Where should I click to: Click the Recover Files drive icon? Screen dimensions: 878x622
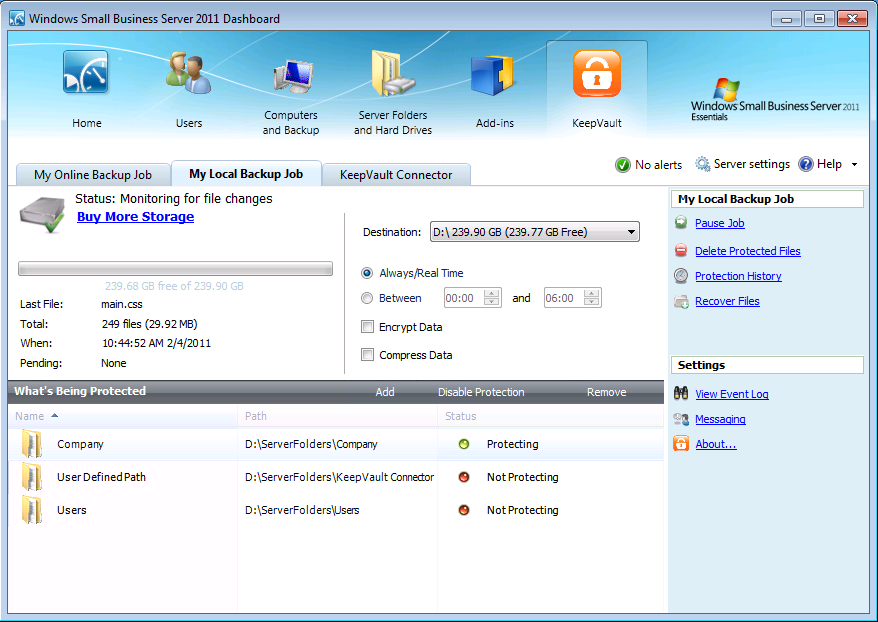pyautogui.click(x=681, y=302)
